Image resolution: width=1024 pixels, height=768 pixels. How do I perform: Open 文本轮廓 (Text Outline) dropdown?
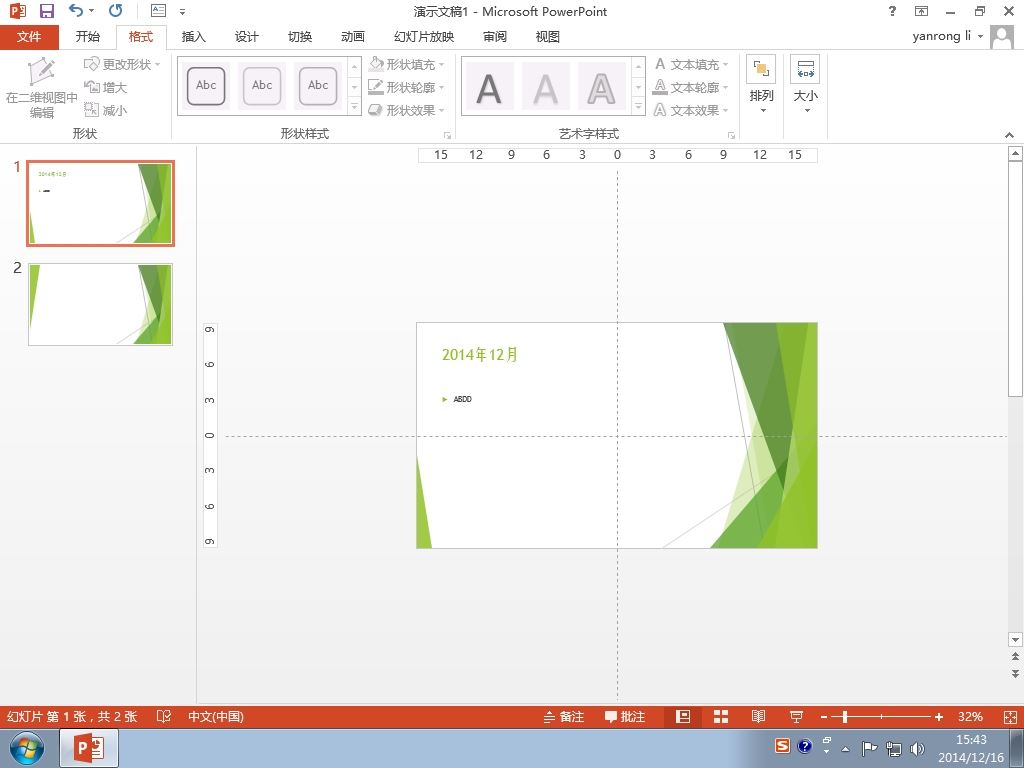click(691, 87)
